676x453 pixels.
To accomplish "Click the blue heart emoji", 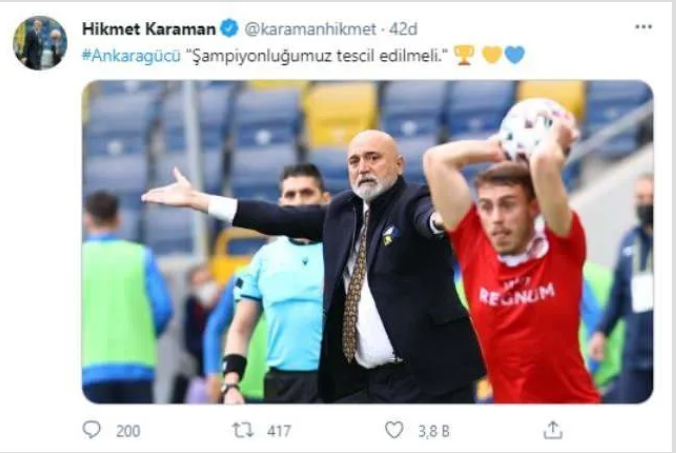I will point(515,55).
